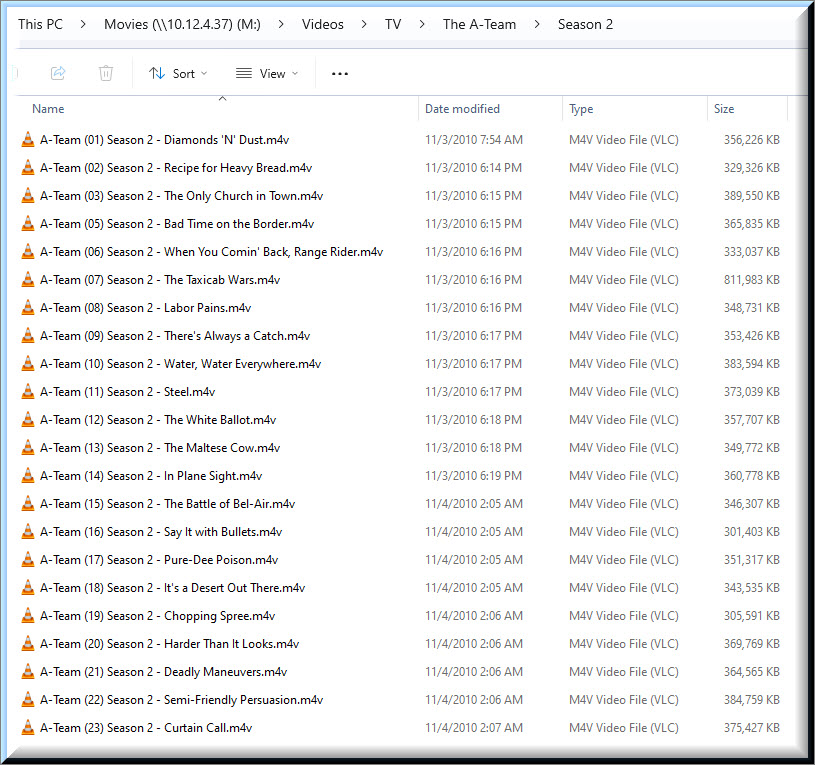The image size is (815, 765).
Task: Click the VLC icon for It's a Desert Out There
Action: pos(28,588)
